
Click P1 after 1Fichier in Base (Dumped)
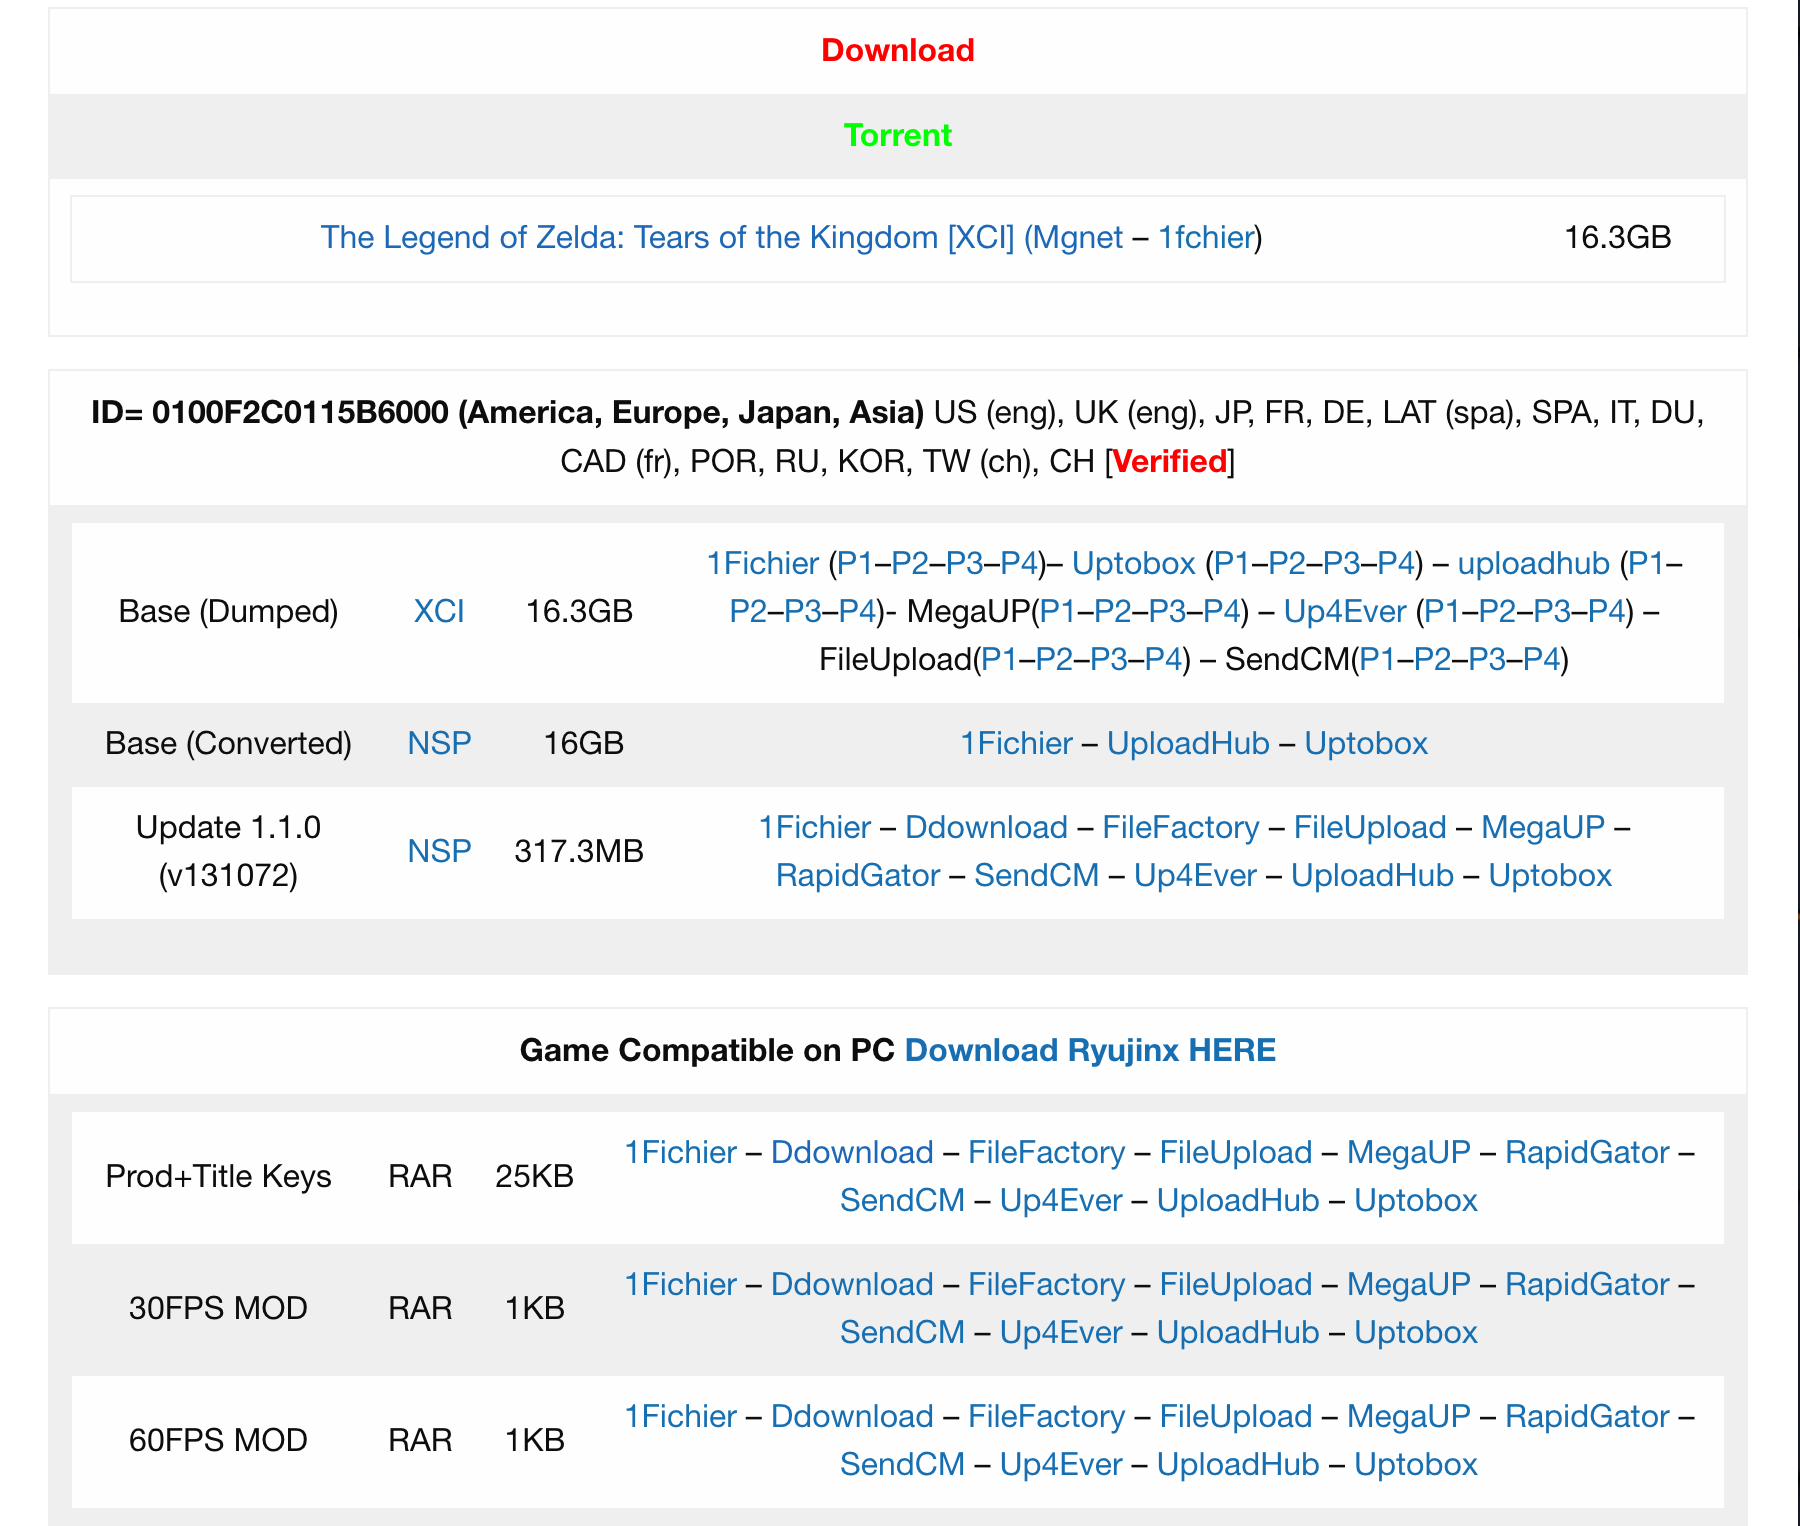tap(855, 563)
